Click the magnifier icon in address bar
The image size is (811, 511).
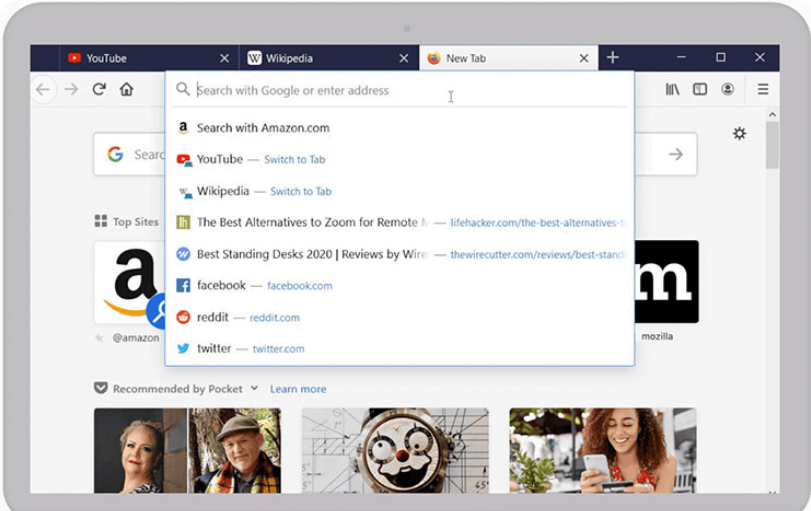[183, 89]
